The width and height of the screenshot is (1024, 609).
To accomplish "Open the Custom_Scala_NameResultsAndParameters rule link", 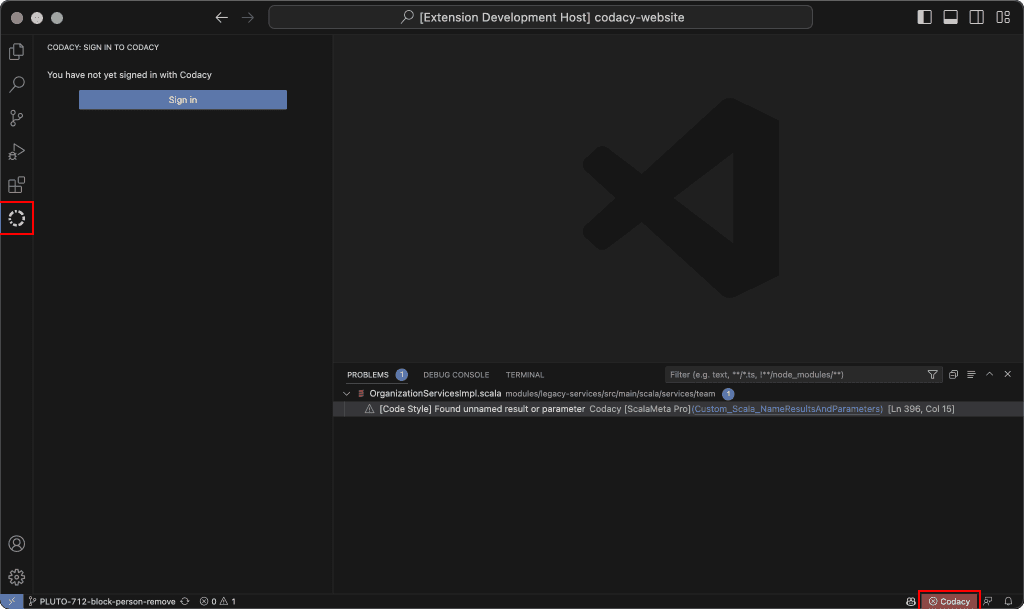I will point(789,408).
